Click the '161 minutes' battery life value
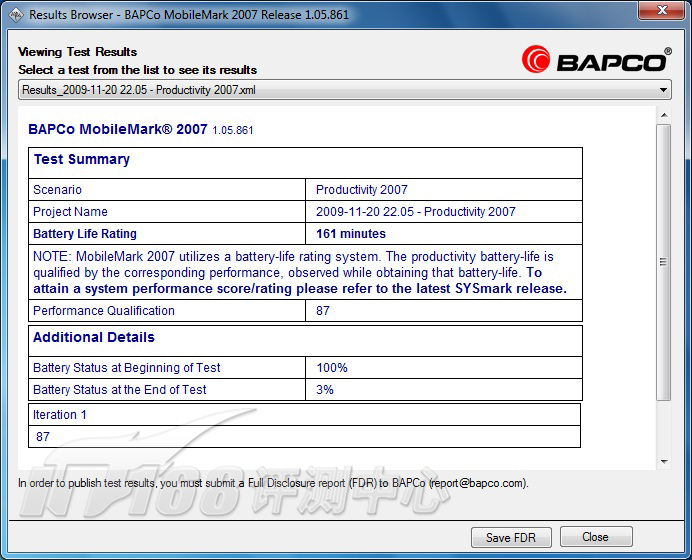 coord(351,233)
